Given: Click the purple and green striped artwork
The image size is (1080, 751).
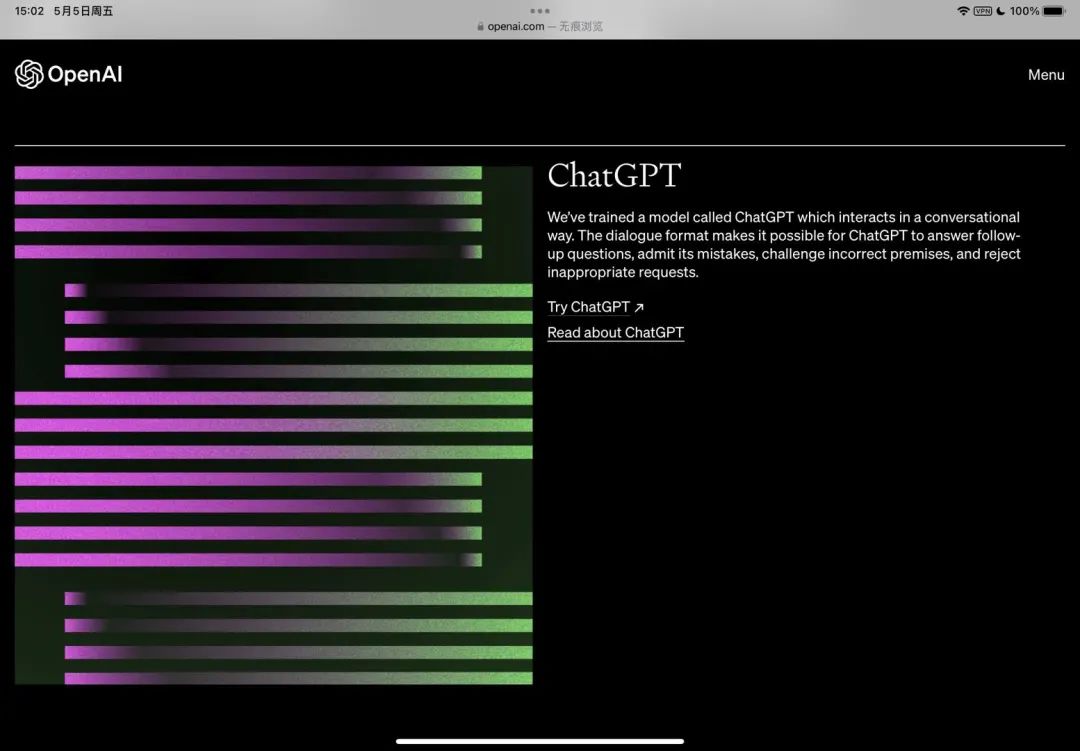Looking at the screenshot, I should click(273, 425).
